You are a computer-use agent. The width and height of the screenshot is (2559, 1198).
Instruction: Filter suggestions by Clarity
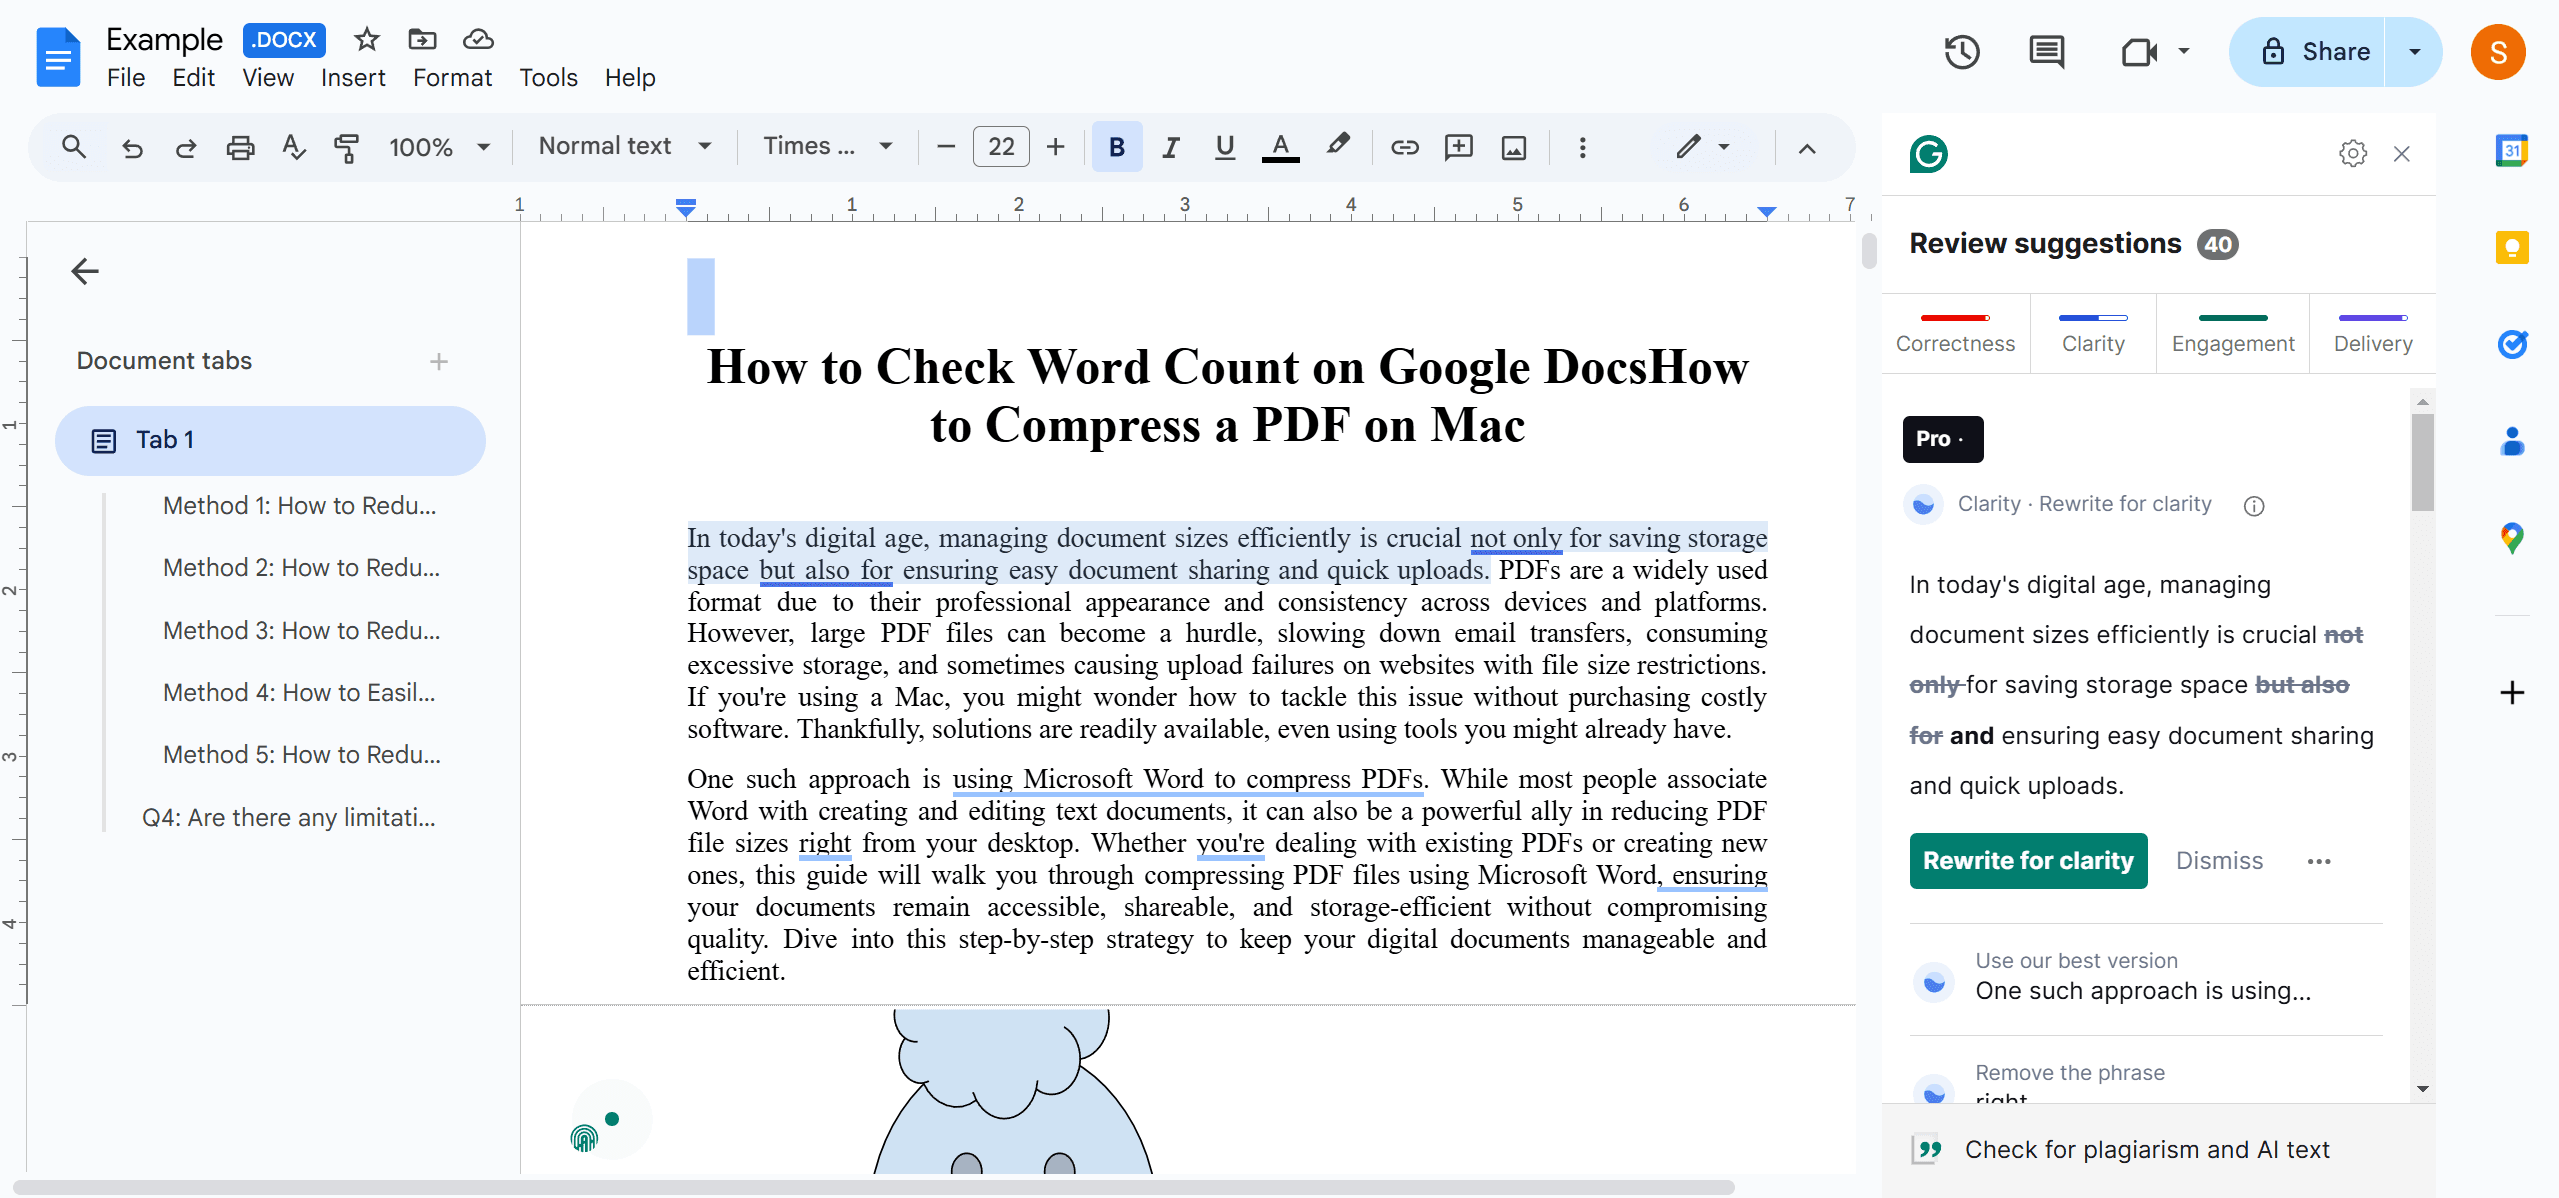point(2092,333)
